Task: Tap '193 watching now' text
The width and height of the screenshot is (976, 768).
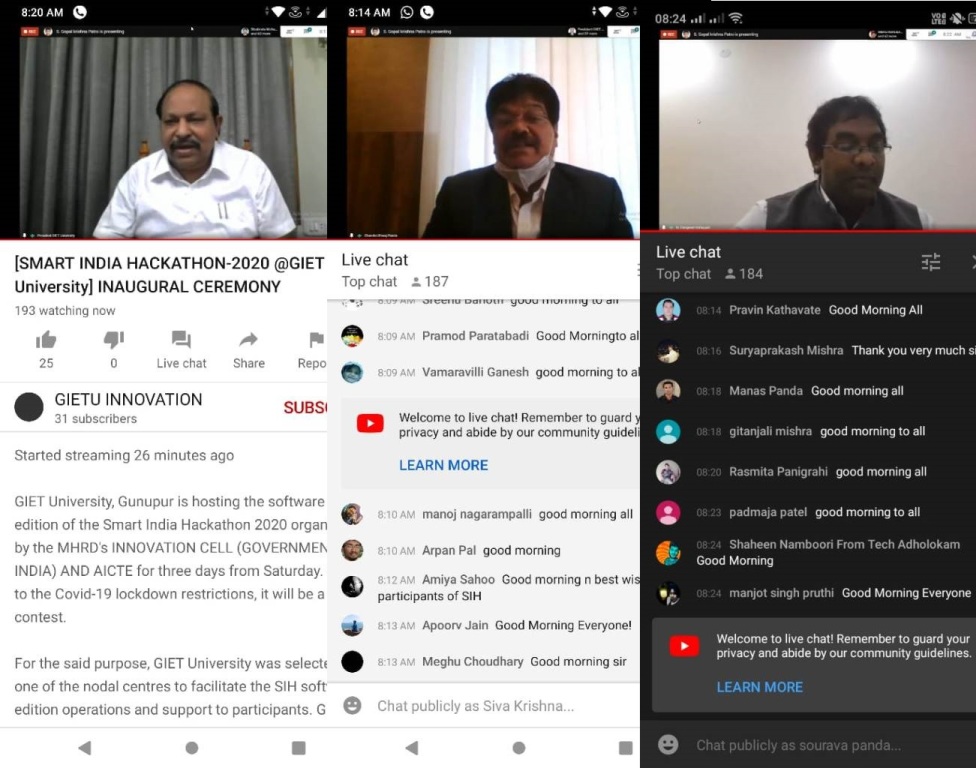Action: tap(65, 311)
